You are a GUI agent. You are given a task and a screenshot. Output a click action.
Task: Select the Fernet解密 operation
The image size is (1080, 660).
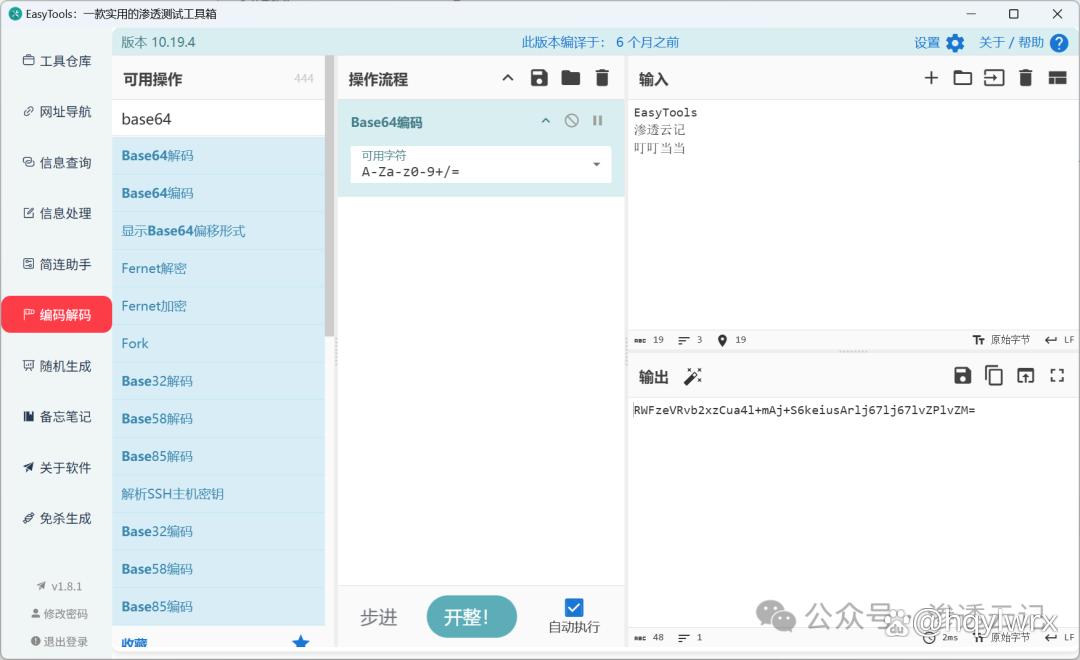pyautogui.click(x=218, y=268)
